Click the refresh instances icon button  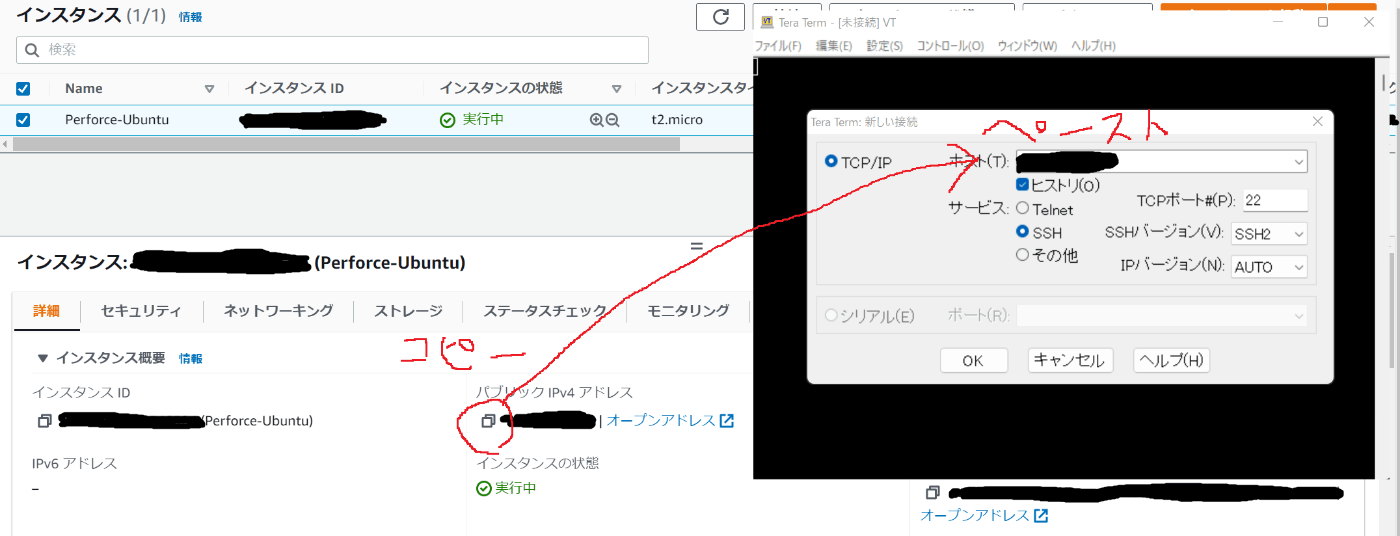720,17
